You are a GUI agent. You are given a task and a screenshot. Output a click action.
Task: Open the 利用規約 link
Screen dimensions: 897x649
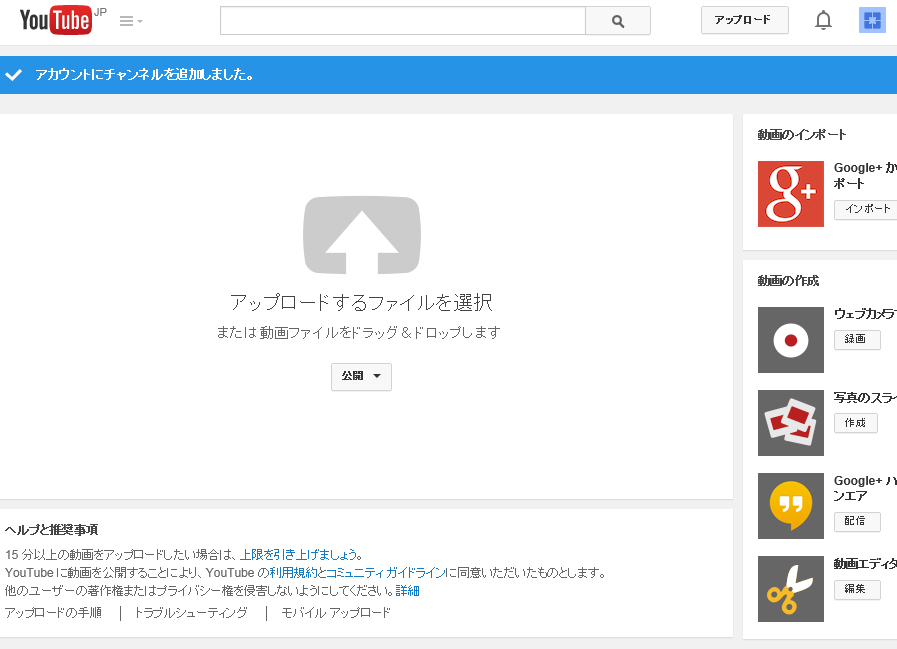pyautogui.click(x=292, y=573)
